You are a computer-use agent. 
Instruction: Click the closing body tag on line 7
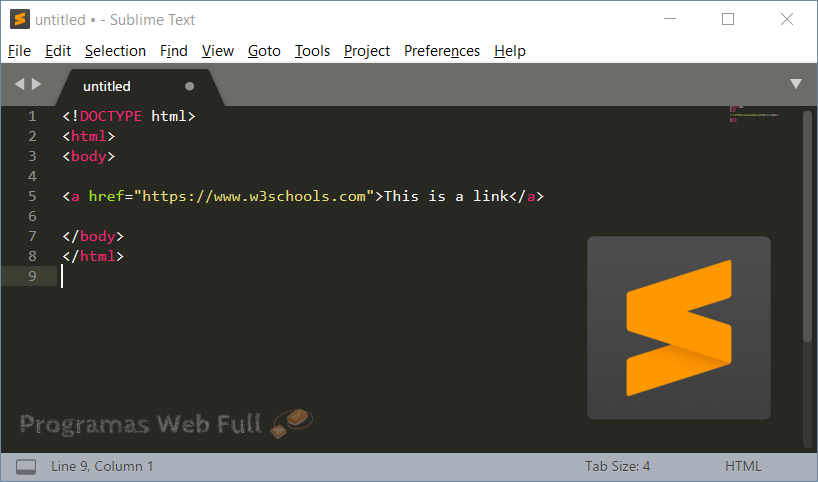point(93,236)
